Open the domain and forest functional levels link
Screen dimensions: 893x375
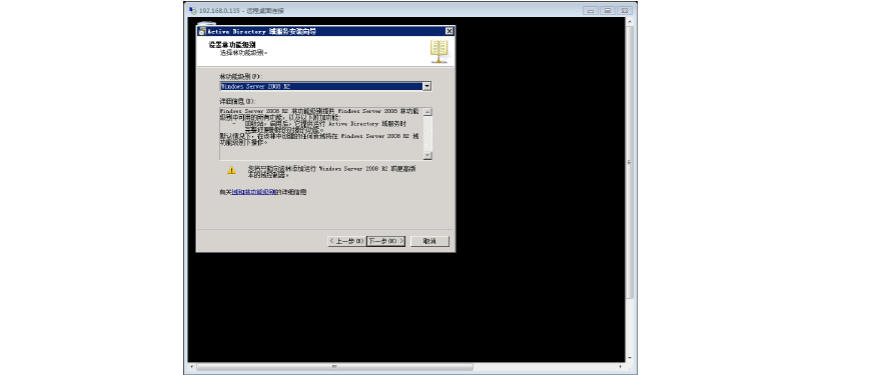[253, 193]
